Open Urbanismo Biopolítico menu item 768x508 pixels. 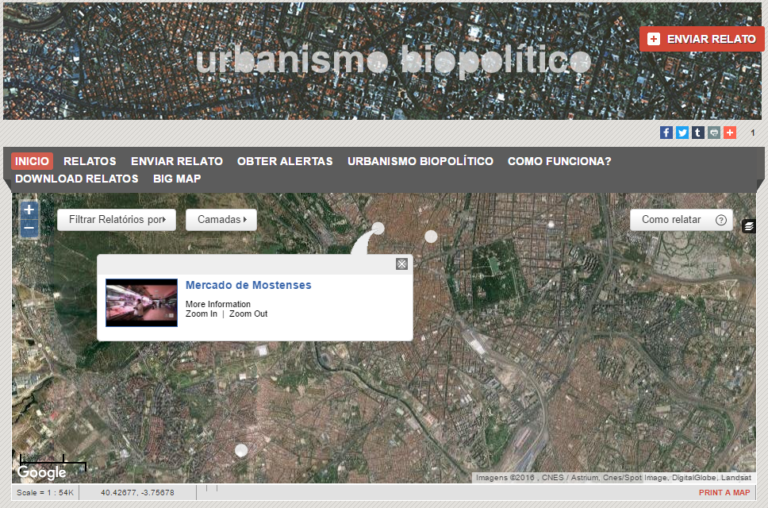pyautogui.click(x=420, y=161)
